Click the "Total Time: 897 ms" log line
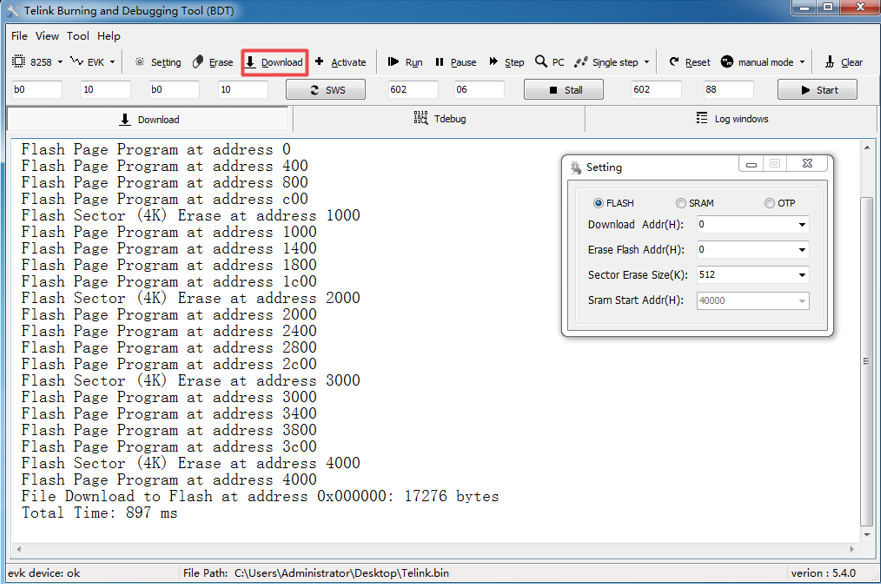The height and width of the screenshot is (584, 881). pos(99,513)
